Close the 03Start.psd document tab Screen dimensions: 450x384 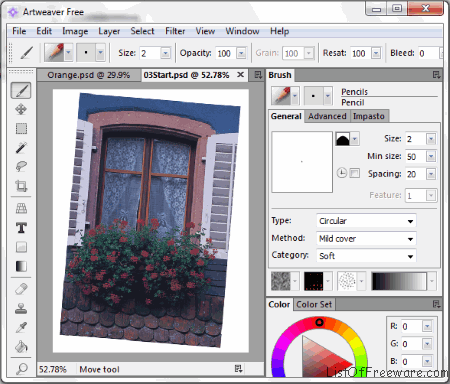[x=240, y=75]
